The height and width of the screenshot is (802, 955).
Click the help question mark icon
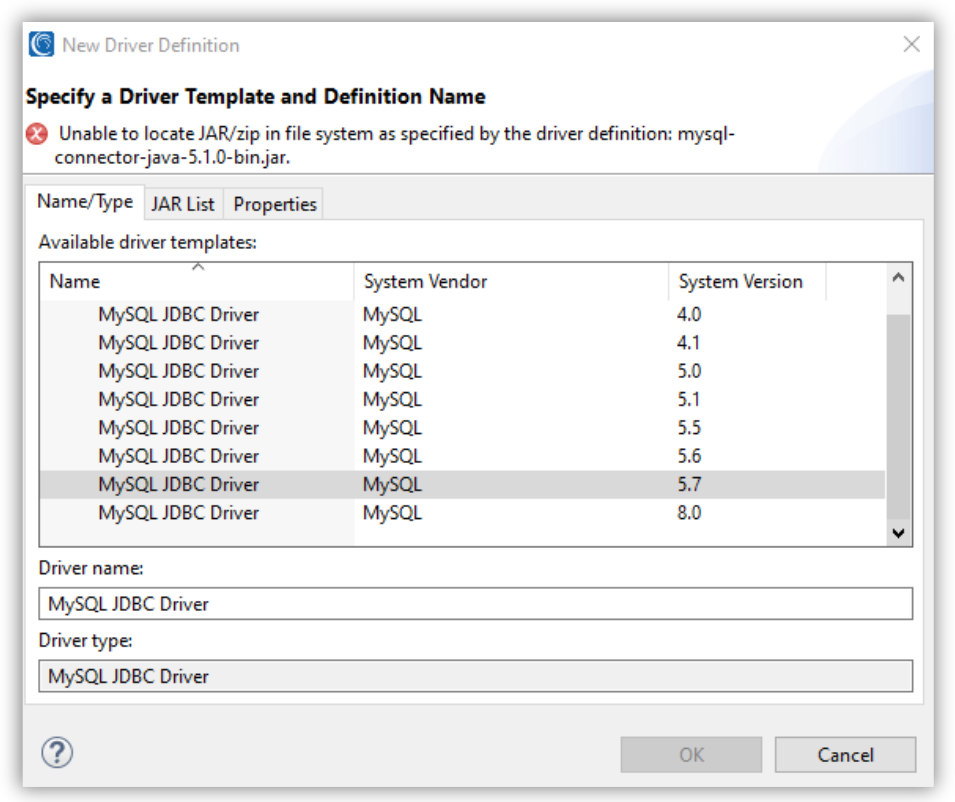tap(57, 753)
